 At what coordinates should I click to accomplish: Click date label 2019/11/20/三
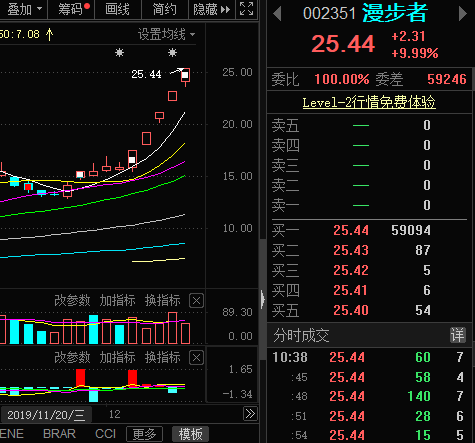point(46,415)
